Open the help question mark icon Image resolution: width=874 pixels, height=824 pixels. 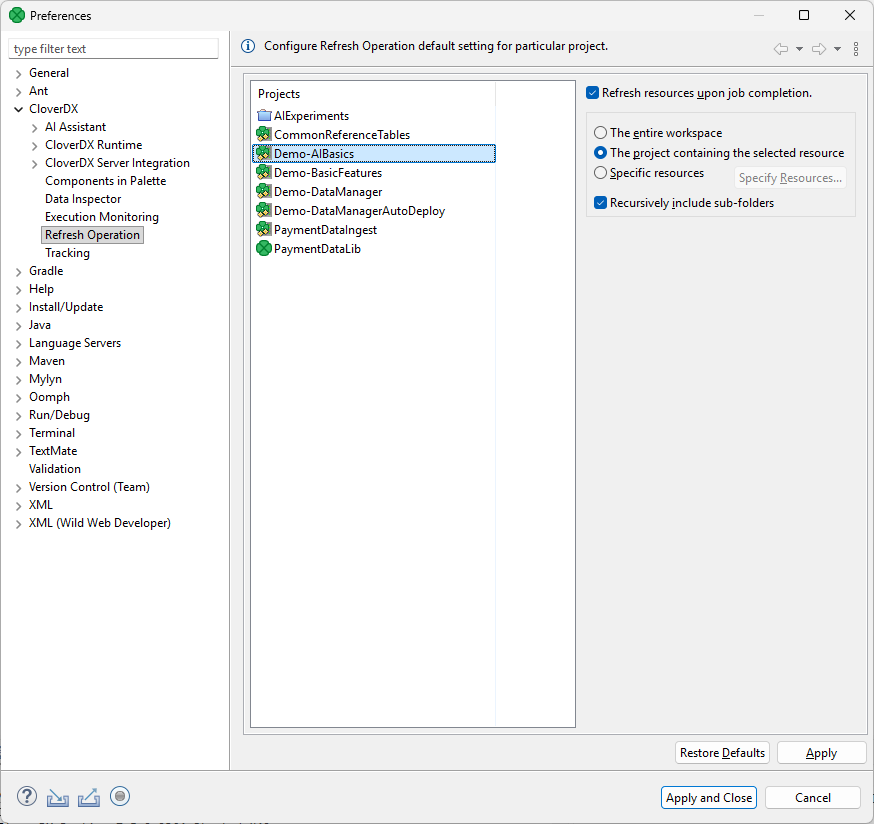(27, 797)
